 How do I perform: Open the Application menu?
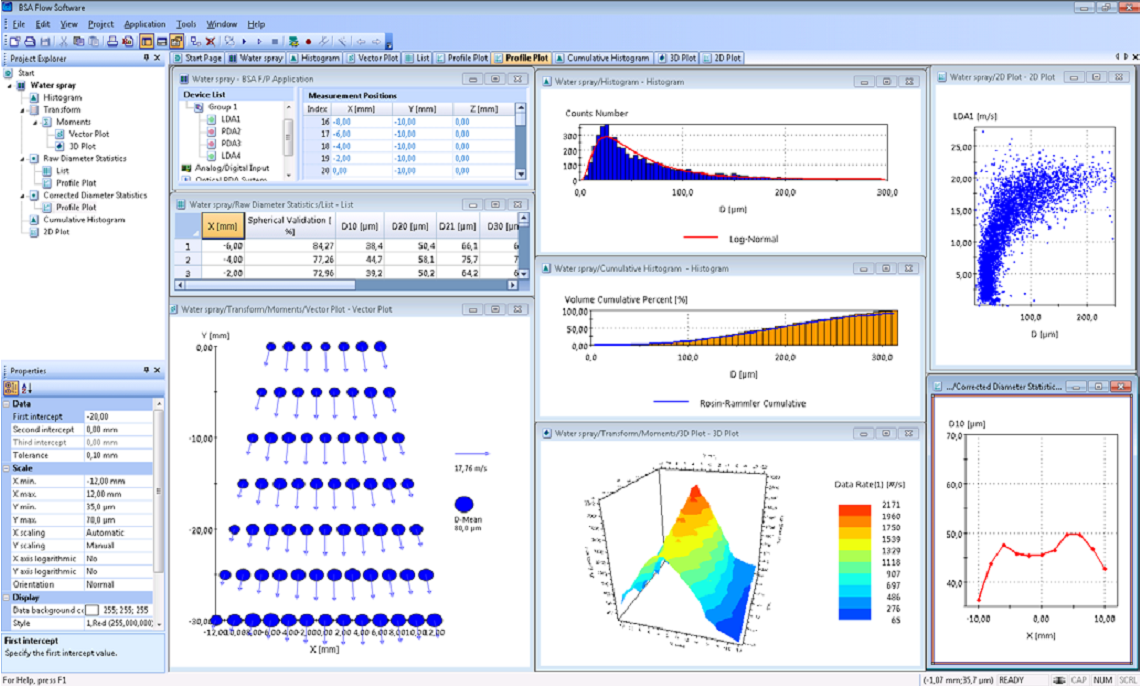[145, 24]
